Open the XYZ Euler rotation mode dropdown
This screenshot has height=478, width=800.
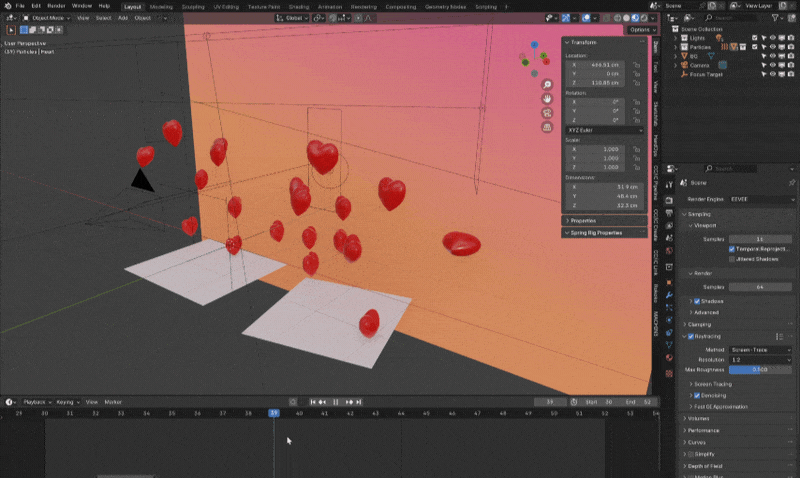[x=605, y=130]
